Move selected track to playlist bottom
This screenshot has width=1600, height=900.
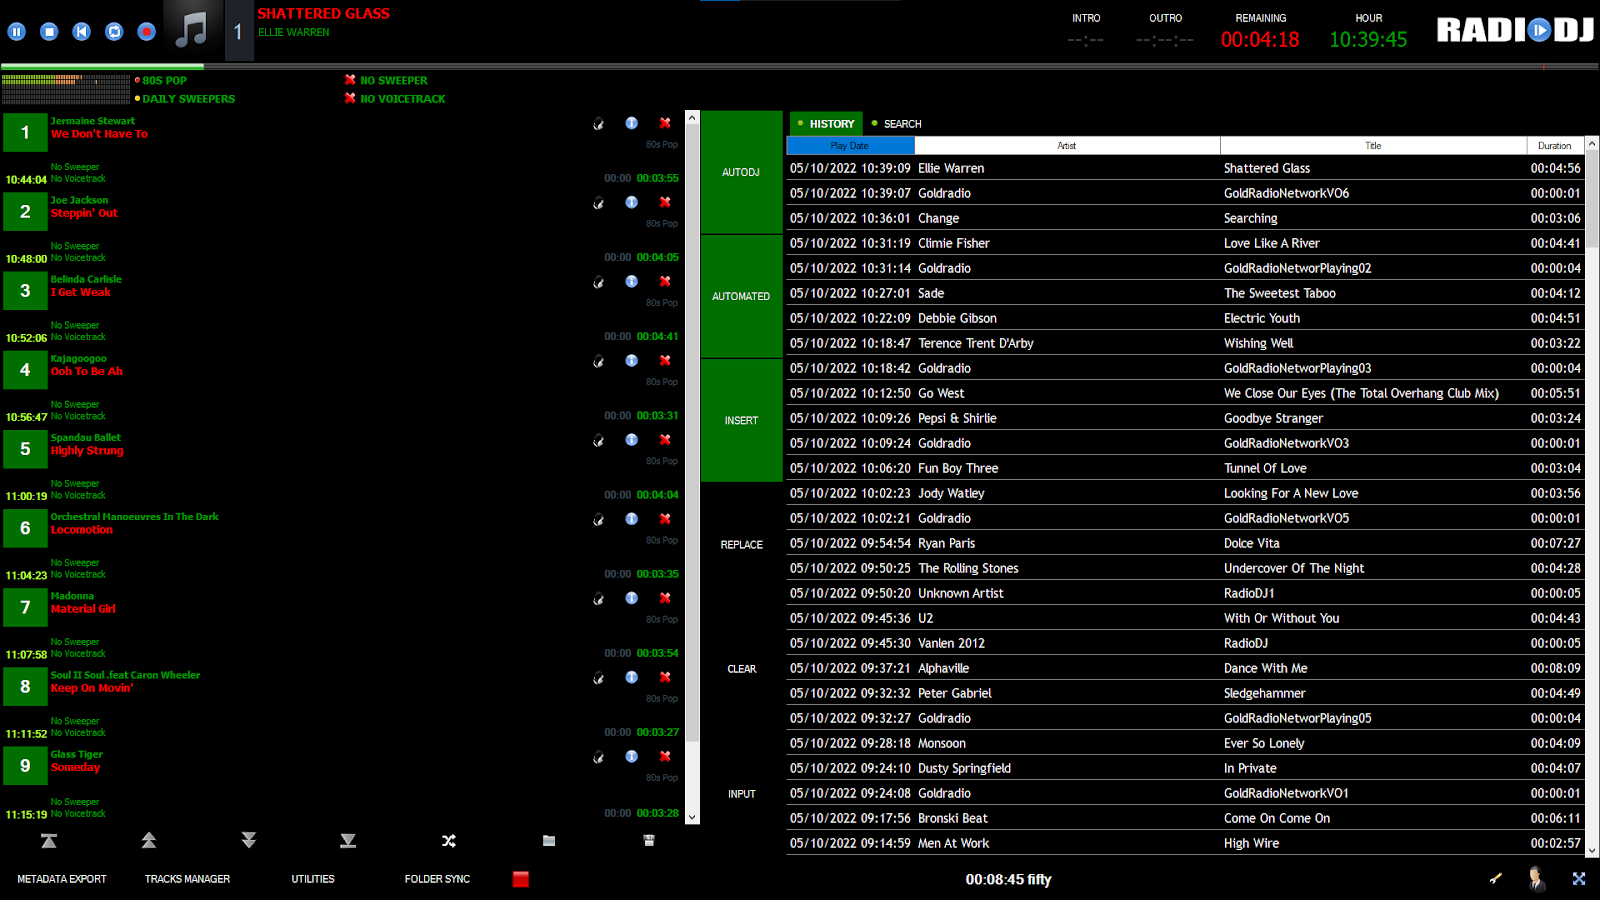pos(348,841)
